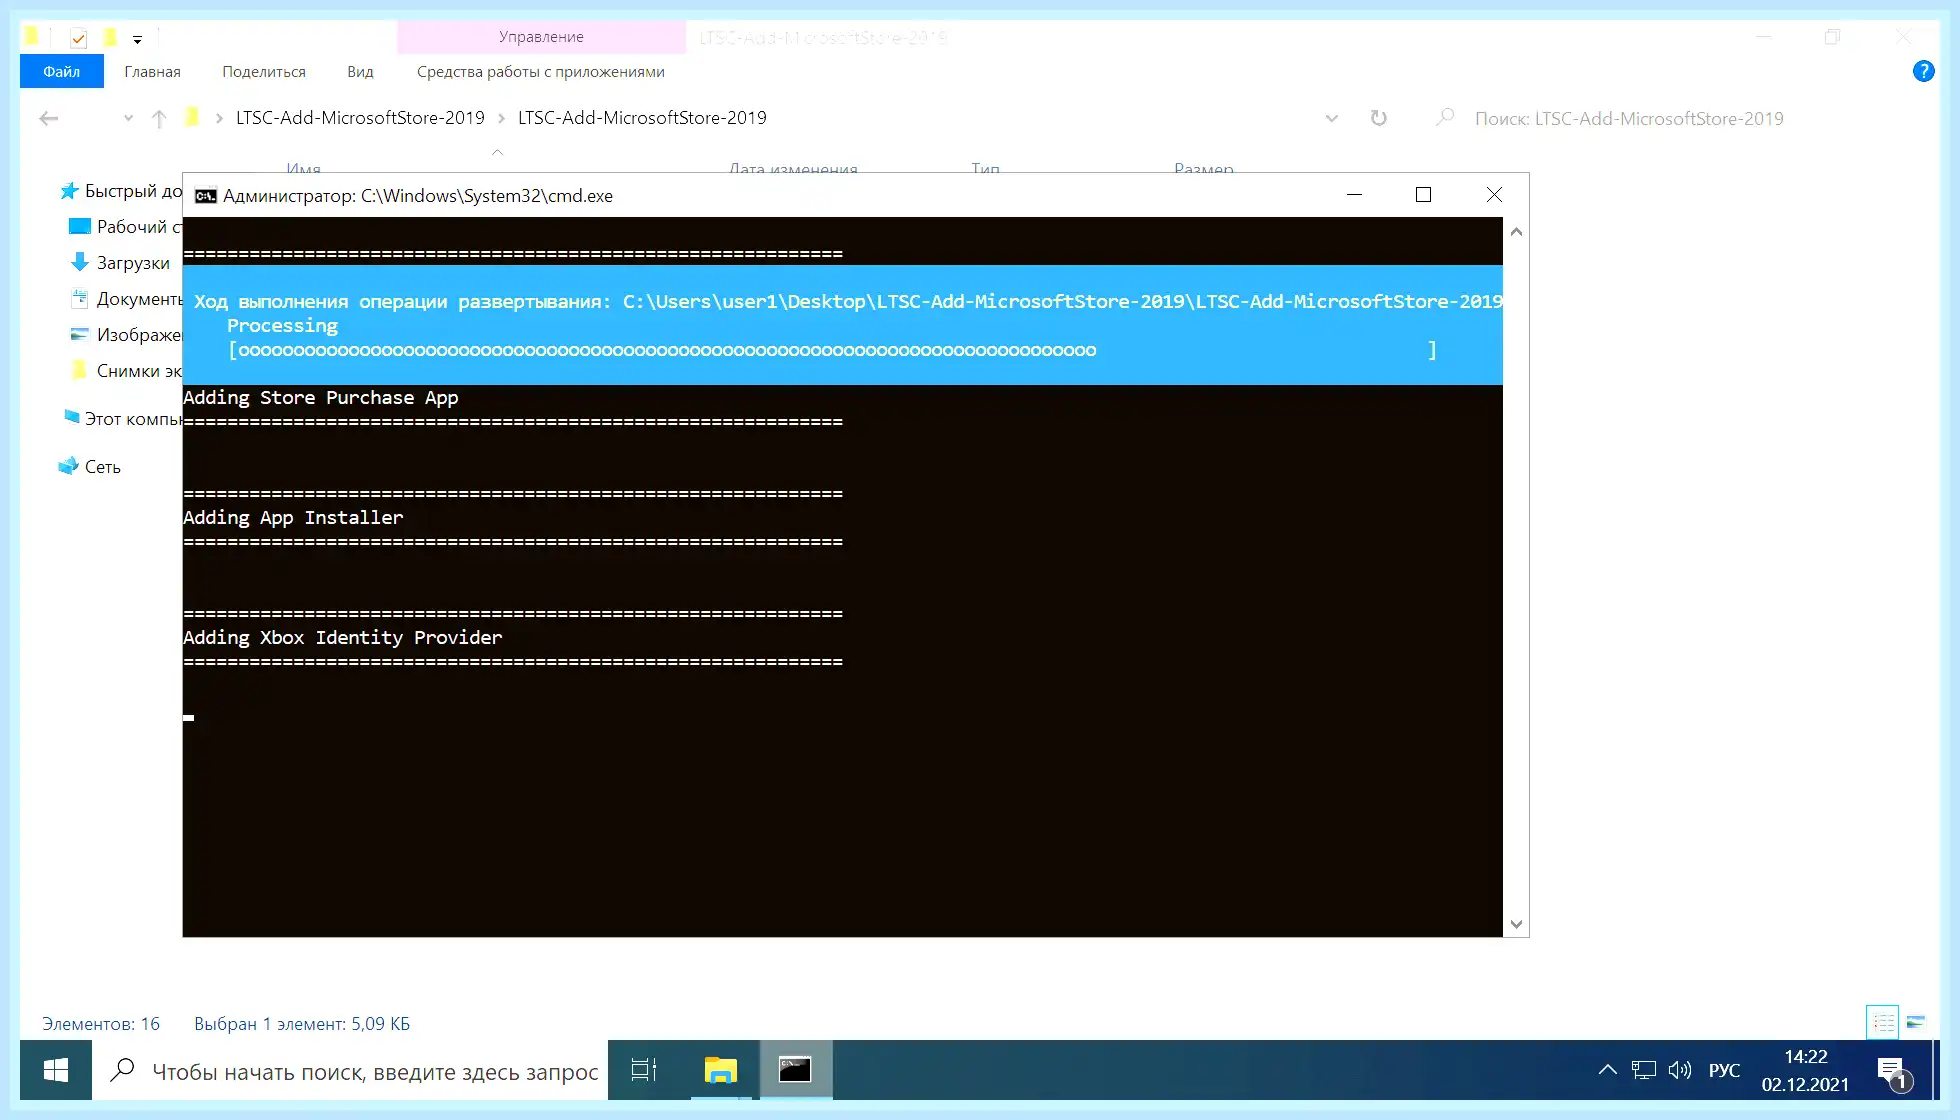Select the Средства работы с приложениями tab

click(540, 72)
